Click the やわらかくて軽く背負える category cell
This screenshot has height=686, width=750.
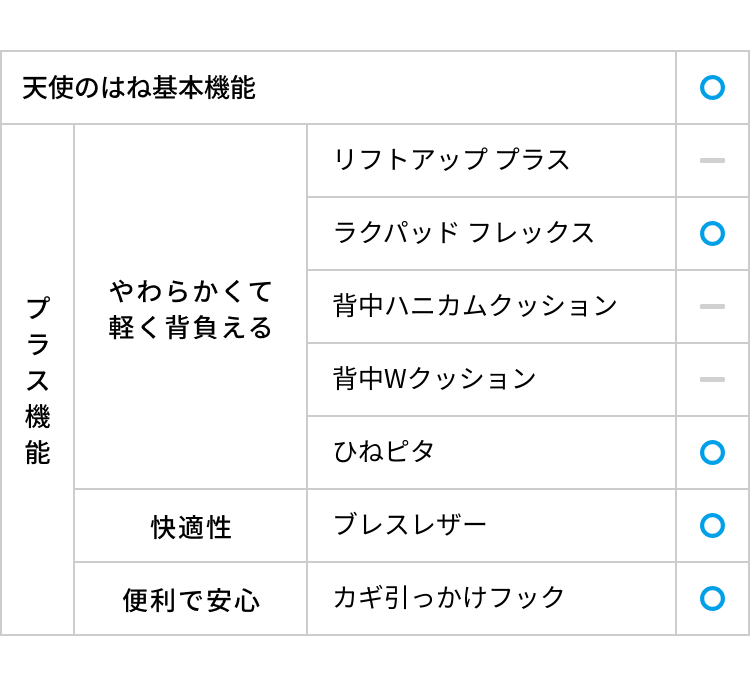(x=191, y=308)
